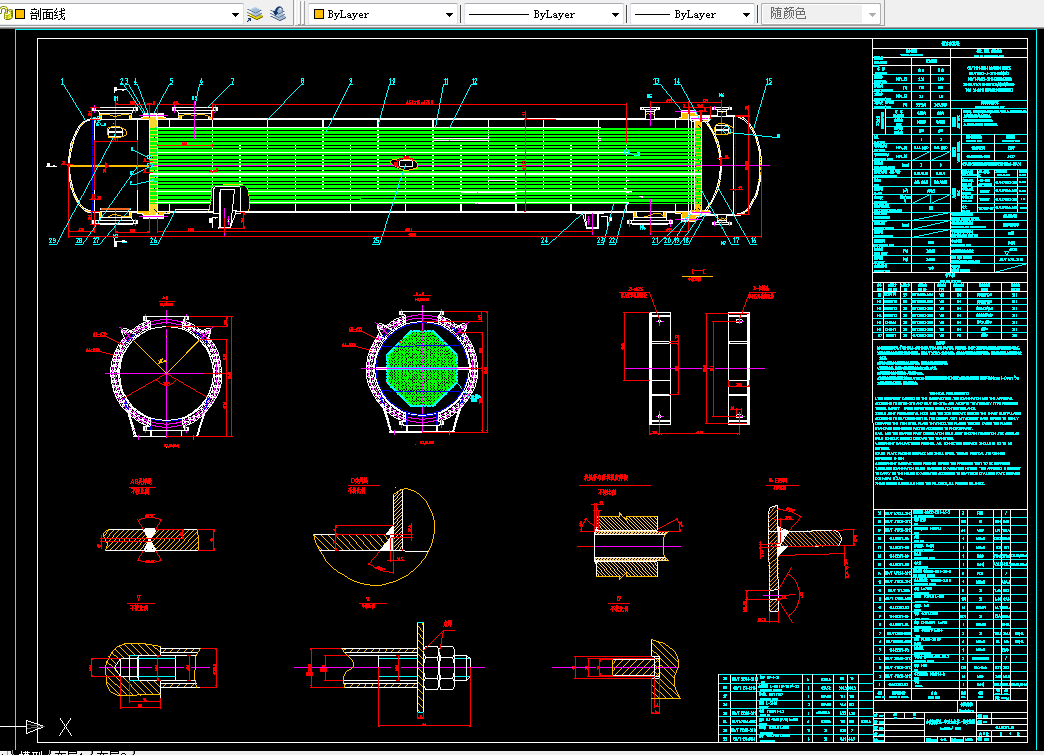Click the yellow ByLayer color swatch
Screen dimensions: 1044x755
click(x=319, y=14)
